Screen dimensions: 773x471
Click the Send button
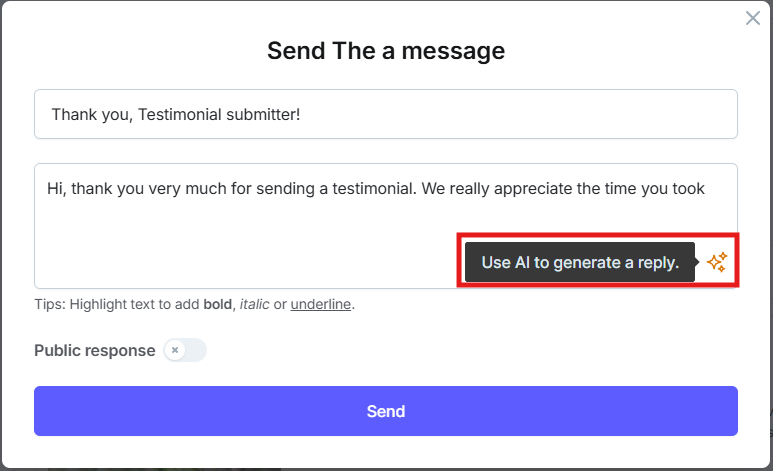(386, 411)
